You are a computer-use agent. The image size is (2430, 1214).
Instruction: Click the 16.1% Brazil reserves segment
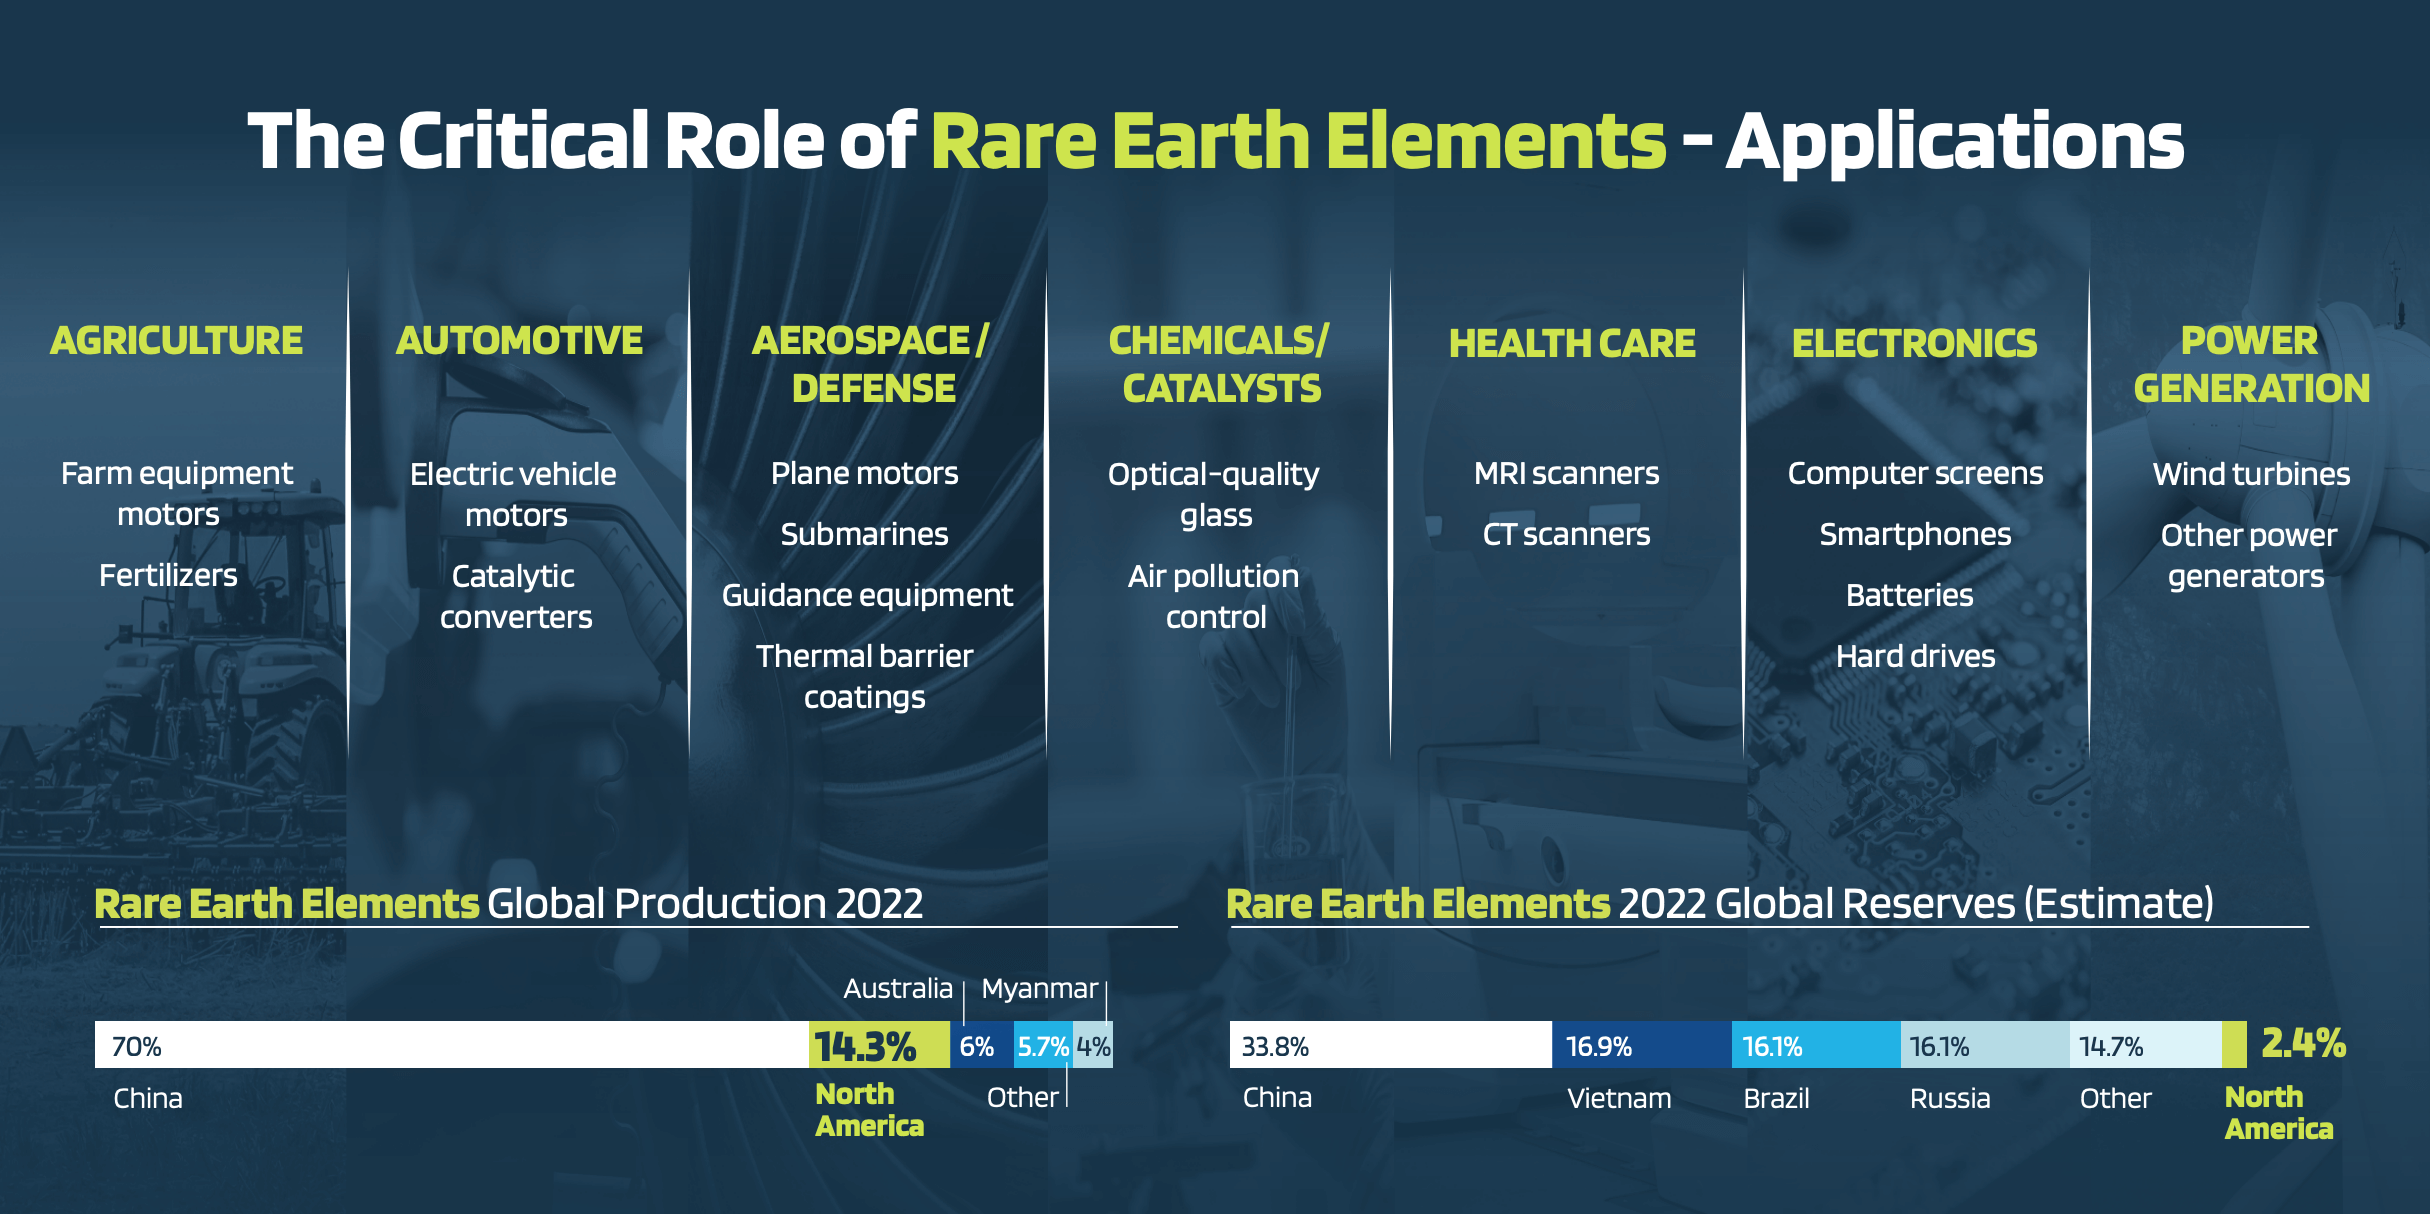1815,1046
